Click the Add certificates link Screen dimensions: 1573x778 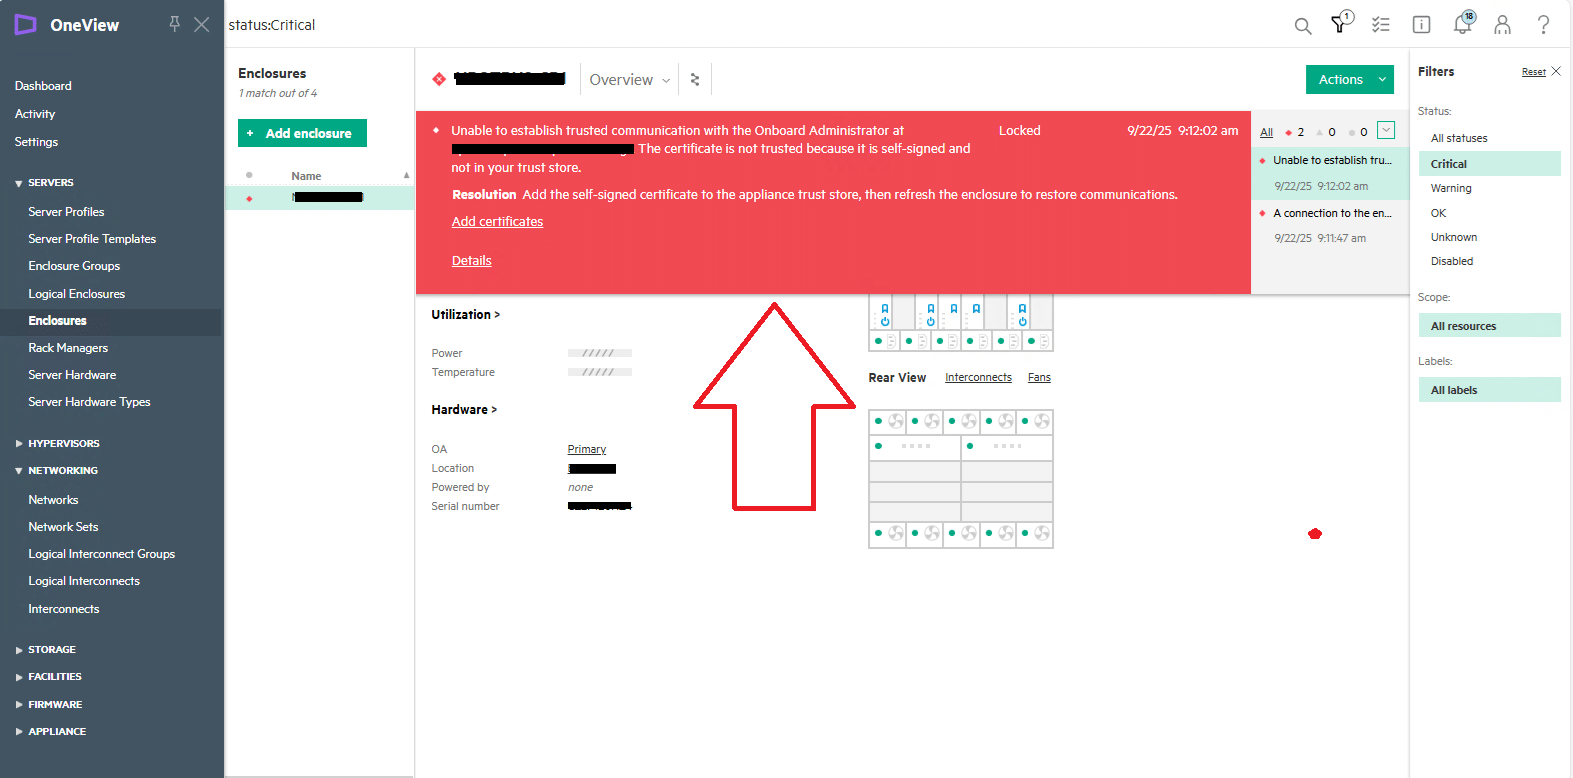(497, 222)
